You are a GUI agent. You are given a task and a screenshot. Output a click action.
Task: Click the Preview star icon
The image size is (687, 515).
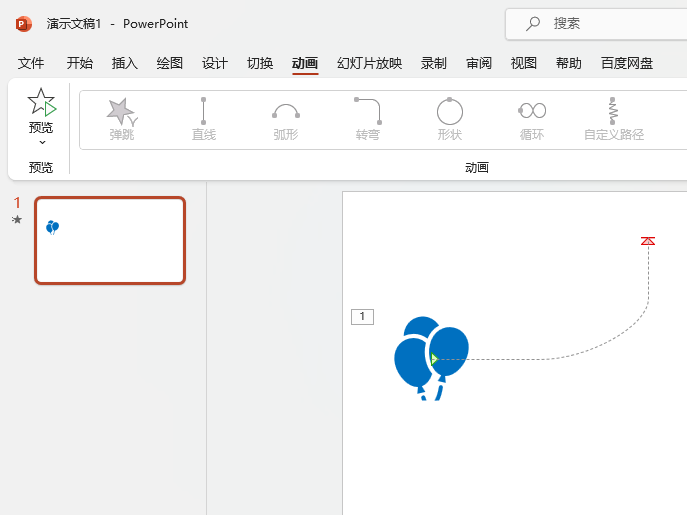[41, 103]
